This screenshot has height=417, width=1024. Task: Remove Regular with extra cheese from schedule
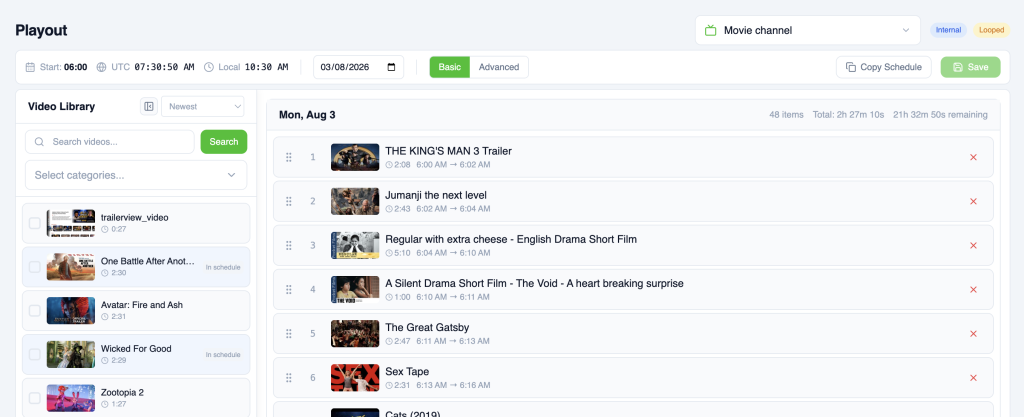tap(973, 245)
